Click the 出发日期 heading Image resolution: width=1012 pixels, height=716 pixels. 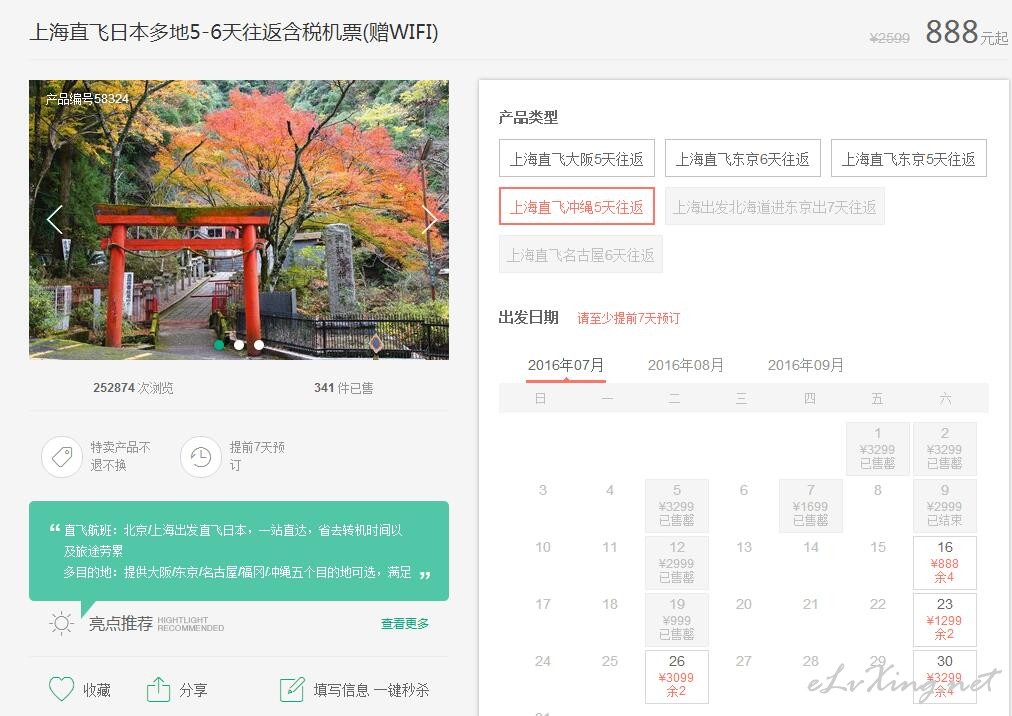click(x=528, y=317)
